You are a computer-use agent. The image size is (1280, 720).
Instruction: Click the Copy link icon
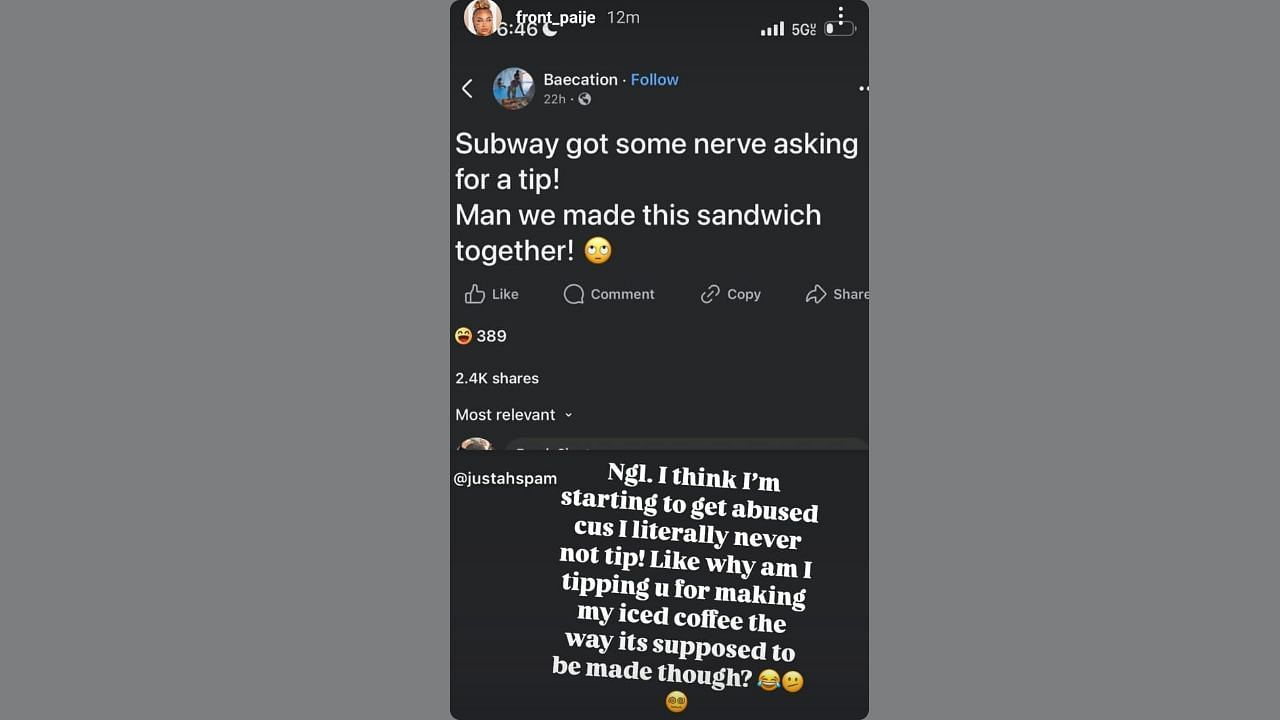[x=710, y=294]
